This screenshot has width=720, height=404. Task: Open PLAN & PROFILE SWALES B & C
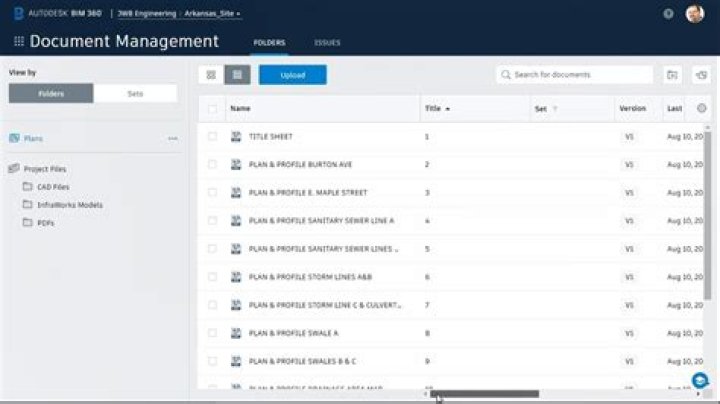pyautogui.click(x=302, y=361)
